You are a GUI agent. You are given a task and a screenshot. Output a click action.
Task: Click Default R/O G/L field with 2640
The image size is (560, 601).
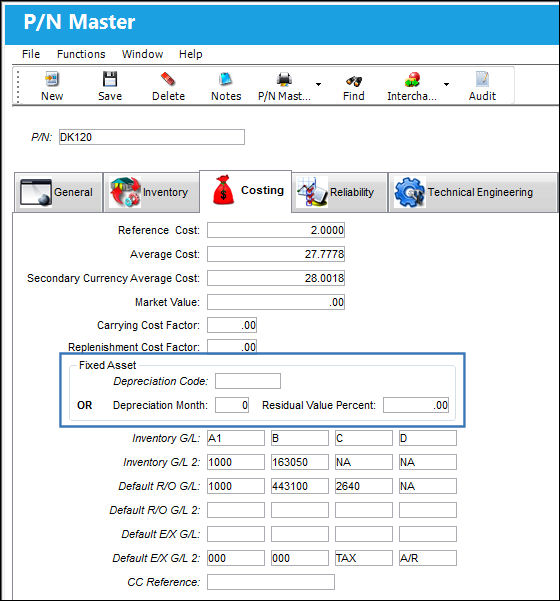click(x=364, y=486)
